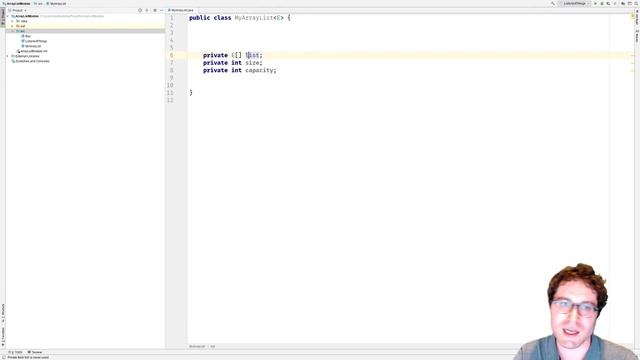Expand the External Libraries node
The width and height of the screenshot is (640, 360).
coord(8,56)
